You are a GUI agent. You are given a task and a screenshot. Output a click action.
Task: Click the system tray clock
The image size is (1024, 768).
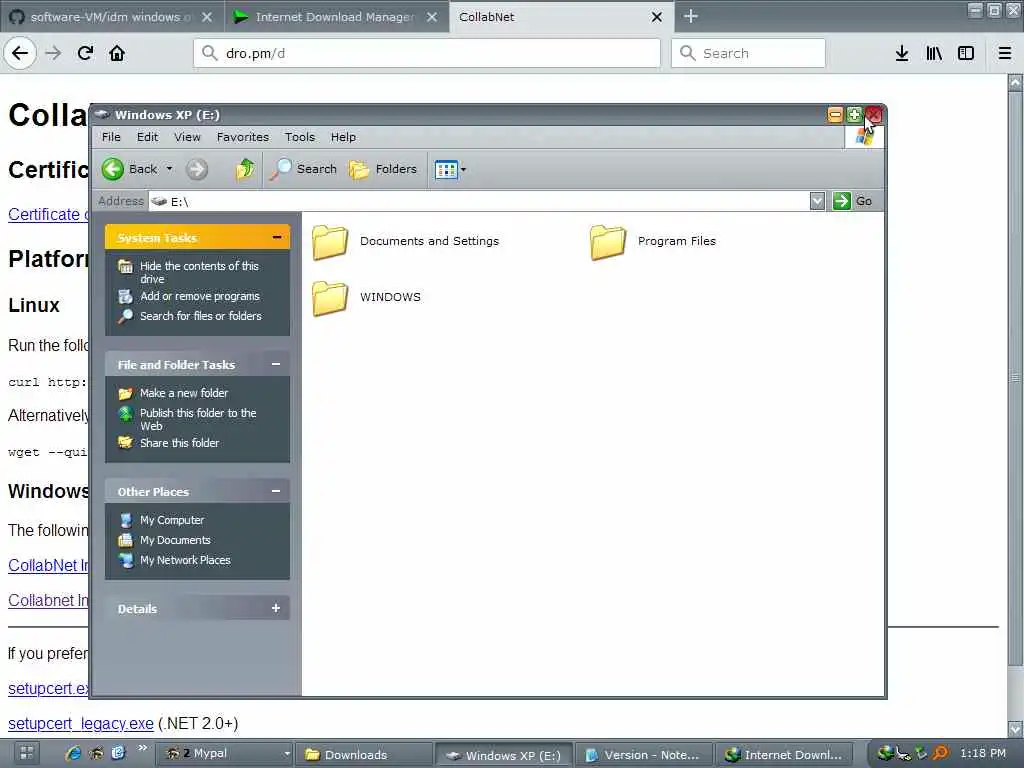coord(983,754)
